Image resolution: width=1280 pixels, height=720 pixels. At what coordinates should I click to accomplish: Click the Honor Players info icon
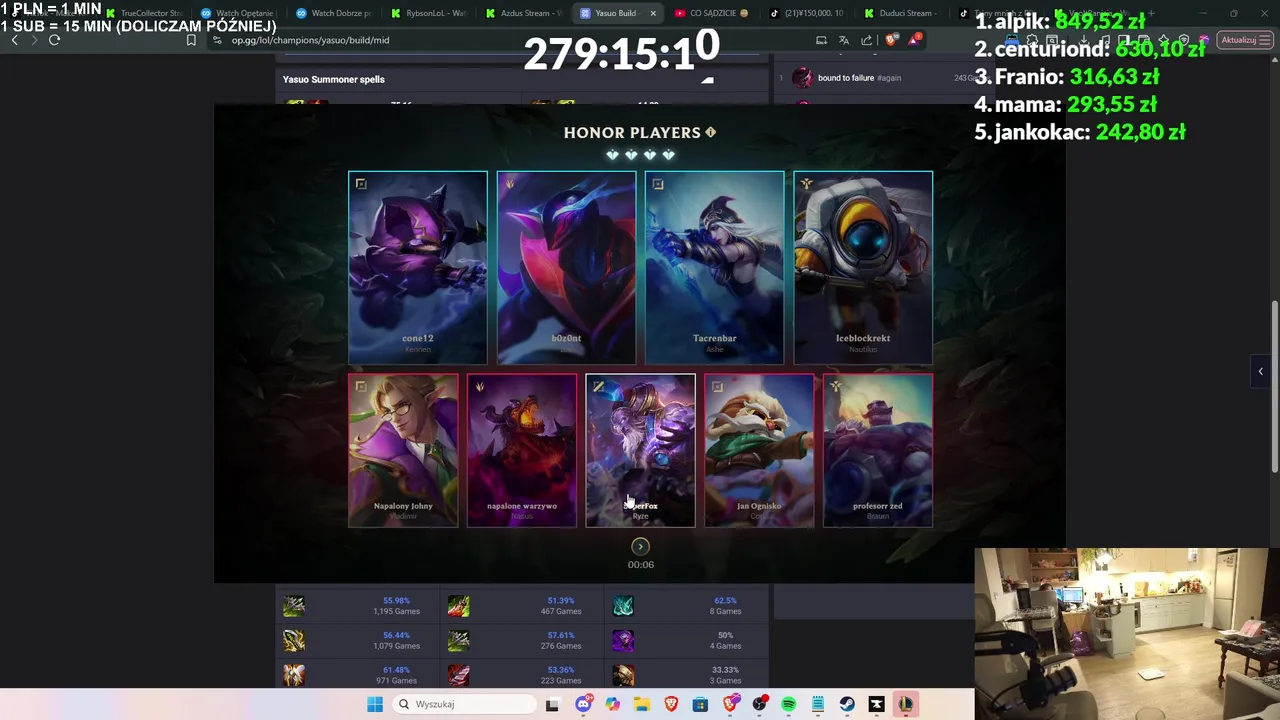tap(711, 132)
